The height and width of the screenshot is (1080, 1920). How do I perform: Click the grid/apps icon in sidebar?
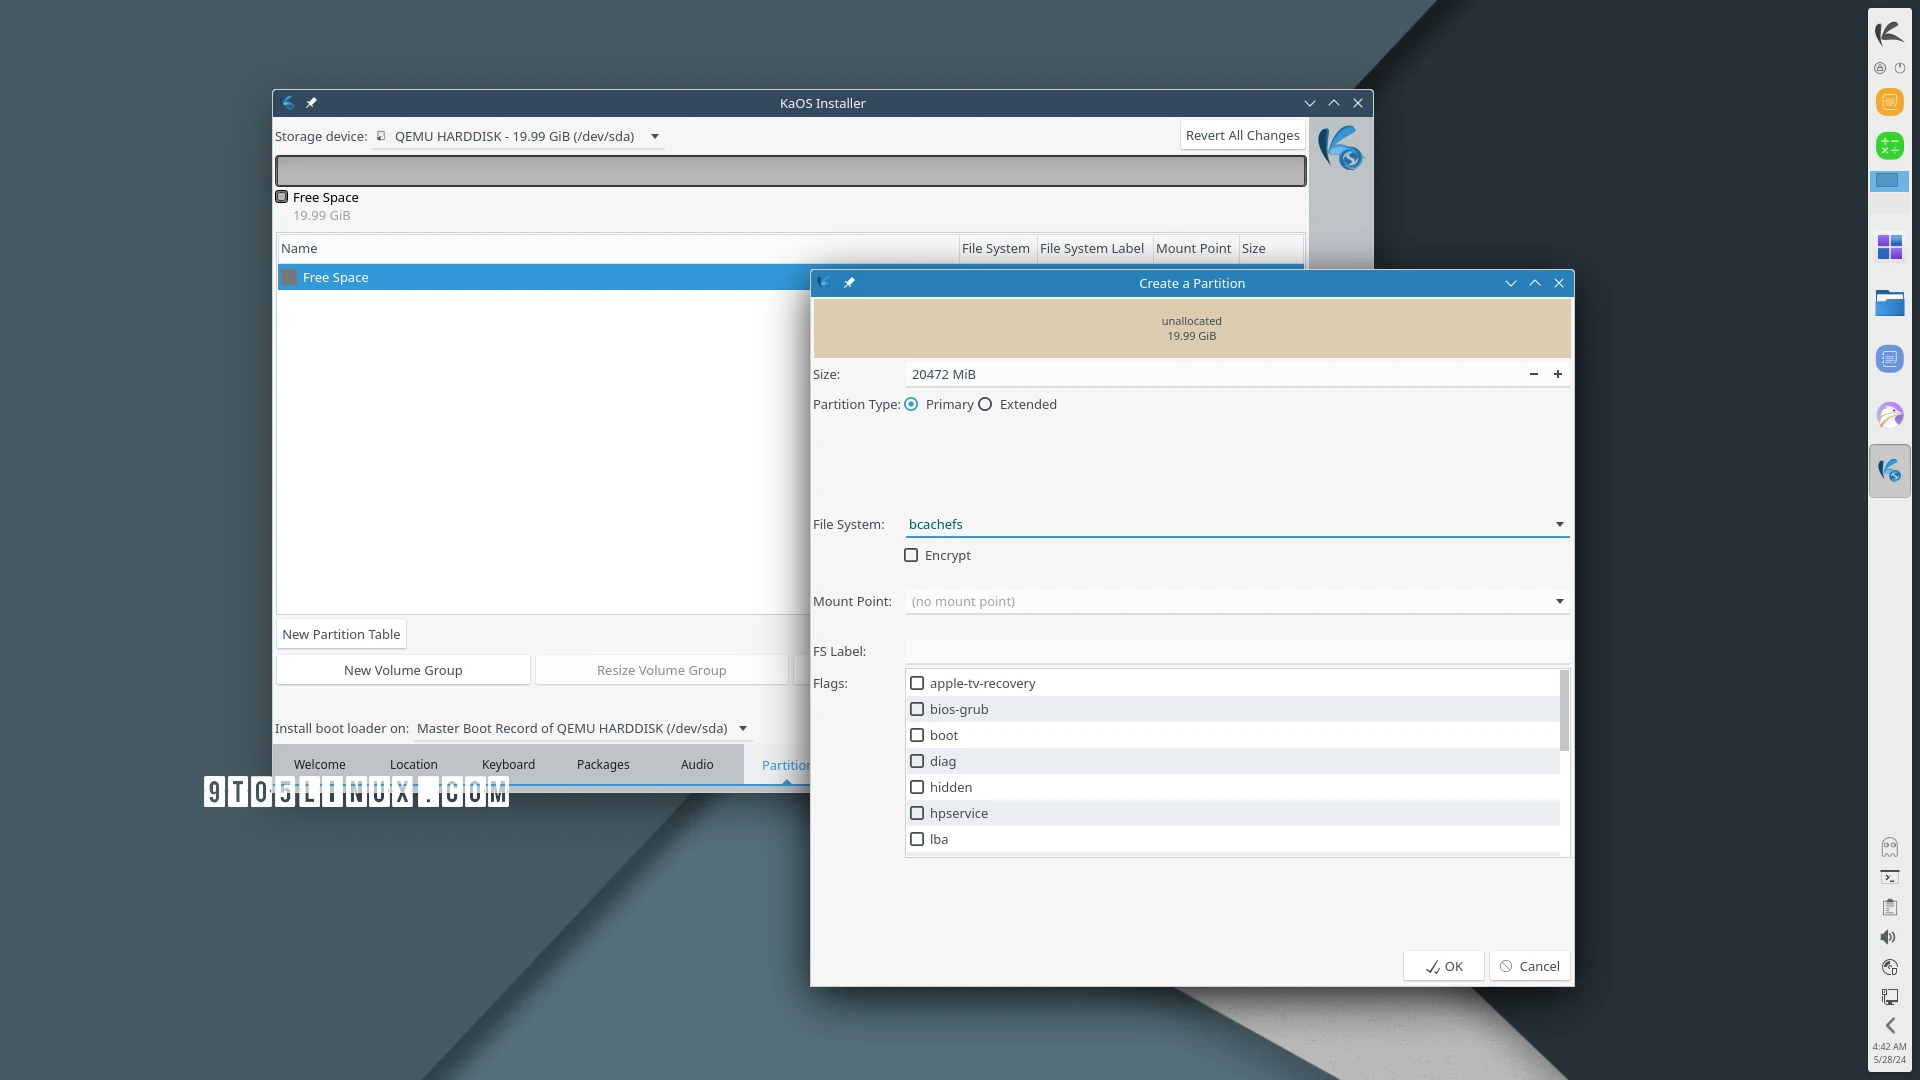pyautogui.click(x=1890, y=245)
